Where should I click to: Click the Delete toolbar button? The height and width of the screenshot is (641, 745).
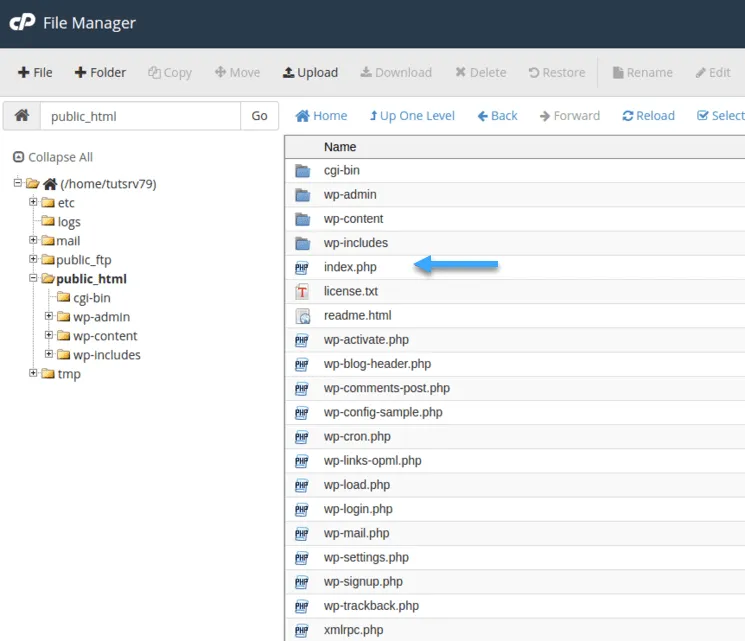pyautogui.click(x=480, y=72)
